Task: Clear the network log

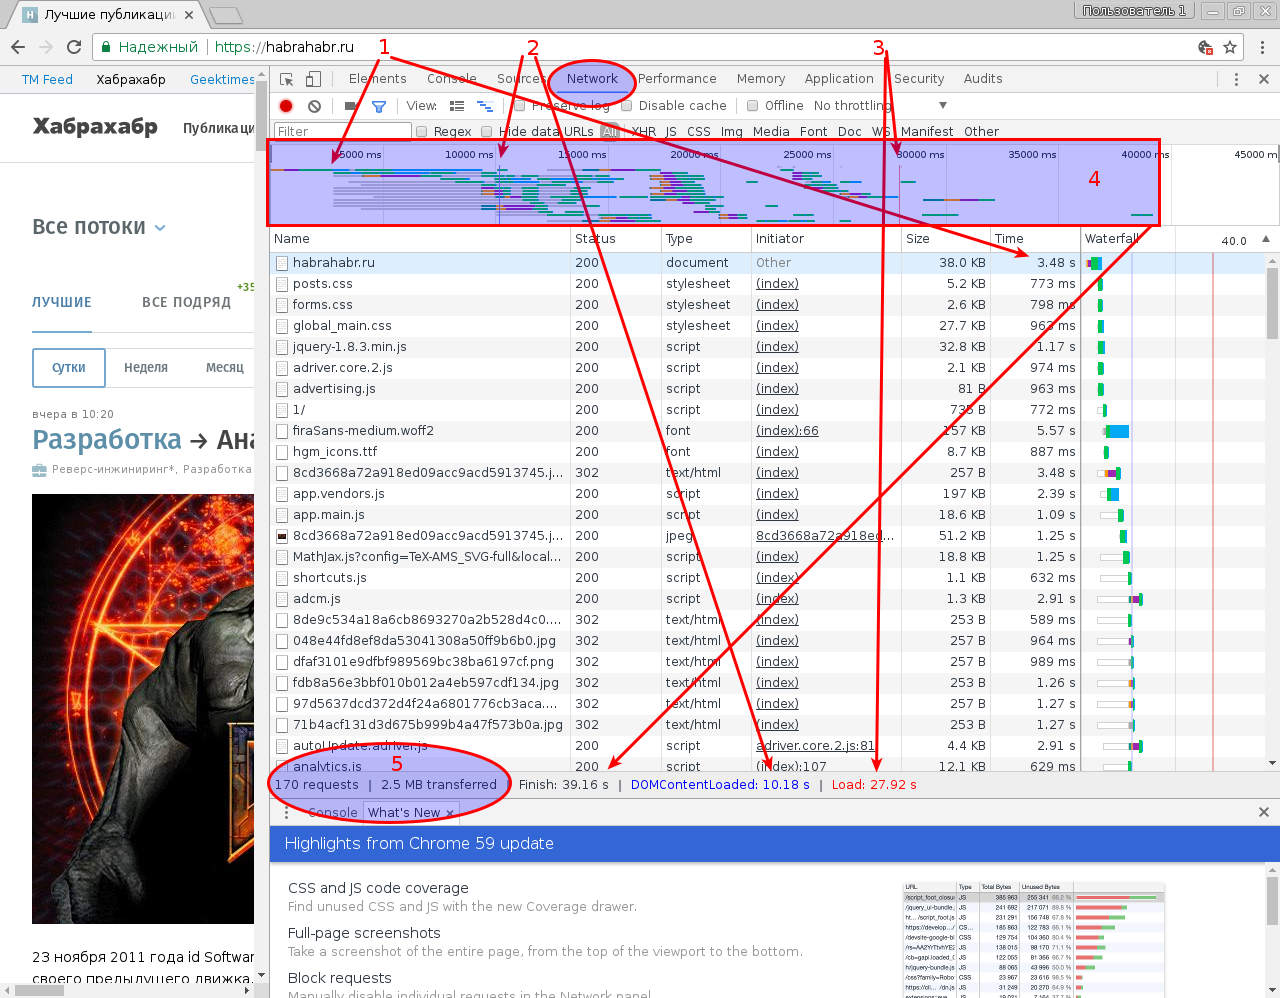Action: (315, 106)
